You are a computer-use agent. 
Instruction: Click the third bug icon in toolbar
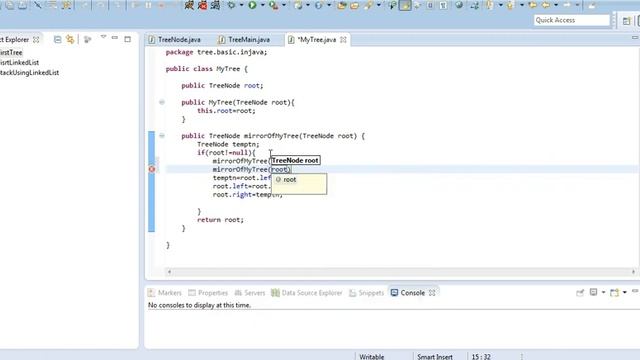216,5
